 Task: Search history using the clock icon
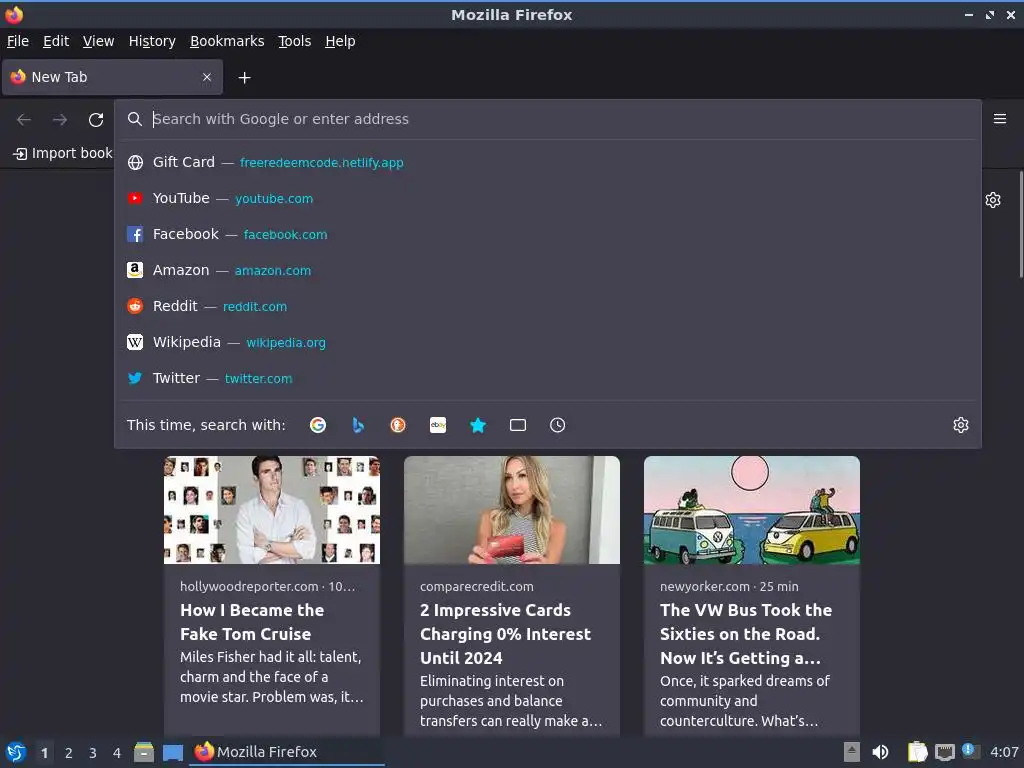pos(558,425)
